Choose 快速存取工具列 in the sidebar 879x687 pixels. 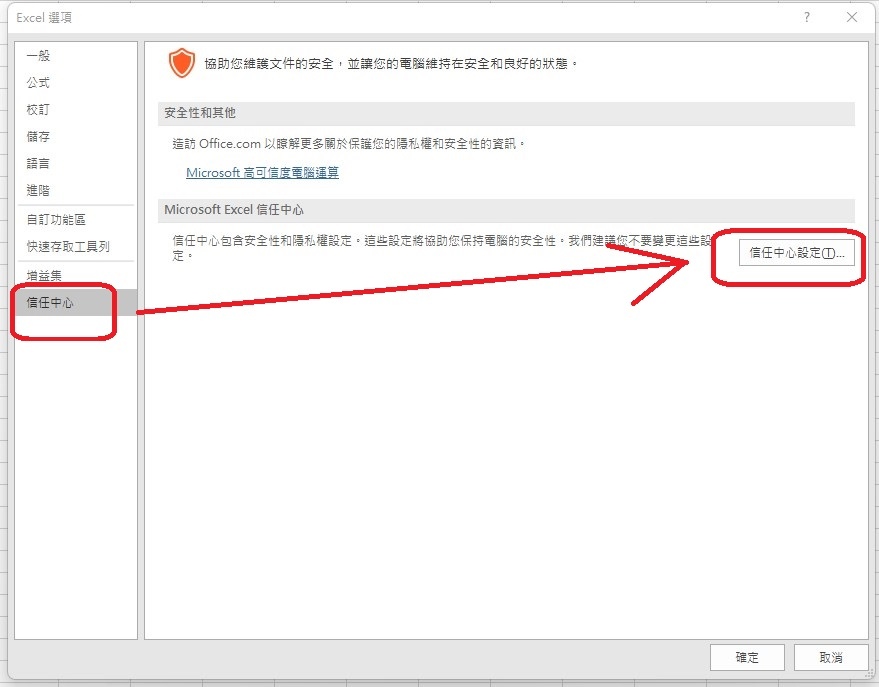point(76,246)
